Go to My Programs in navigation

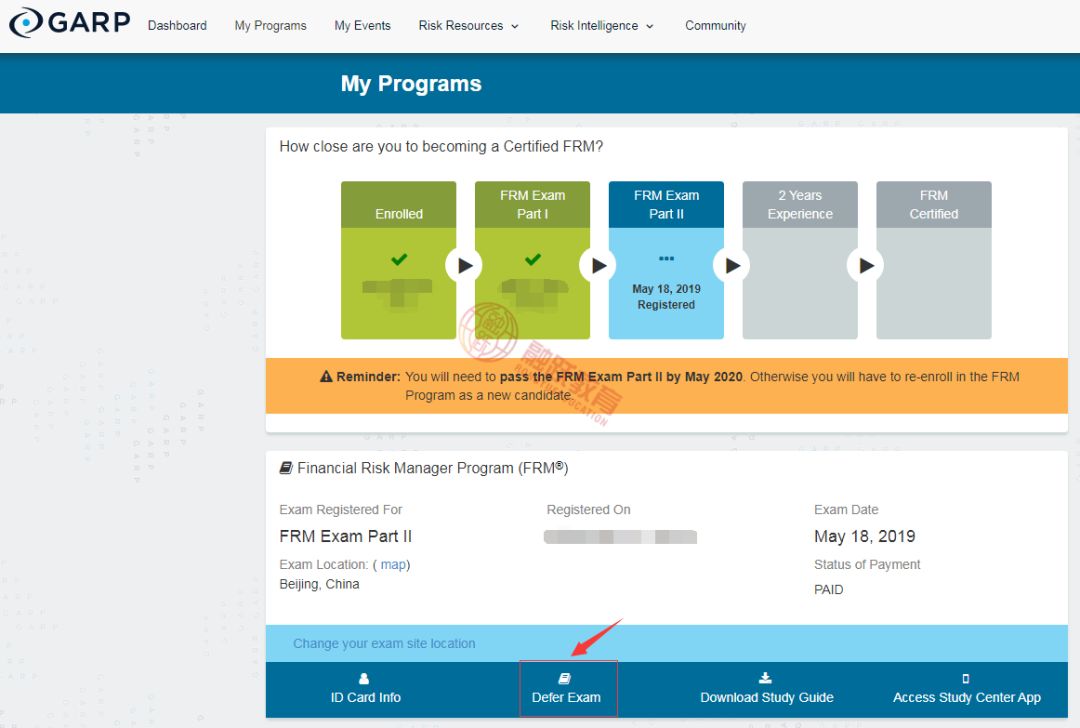(270, 26)
